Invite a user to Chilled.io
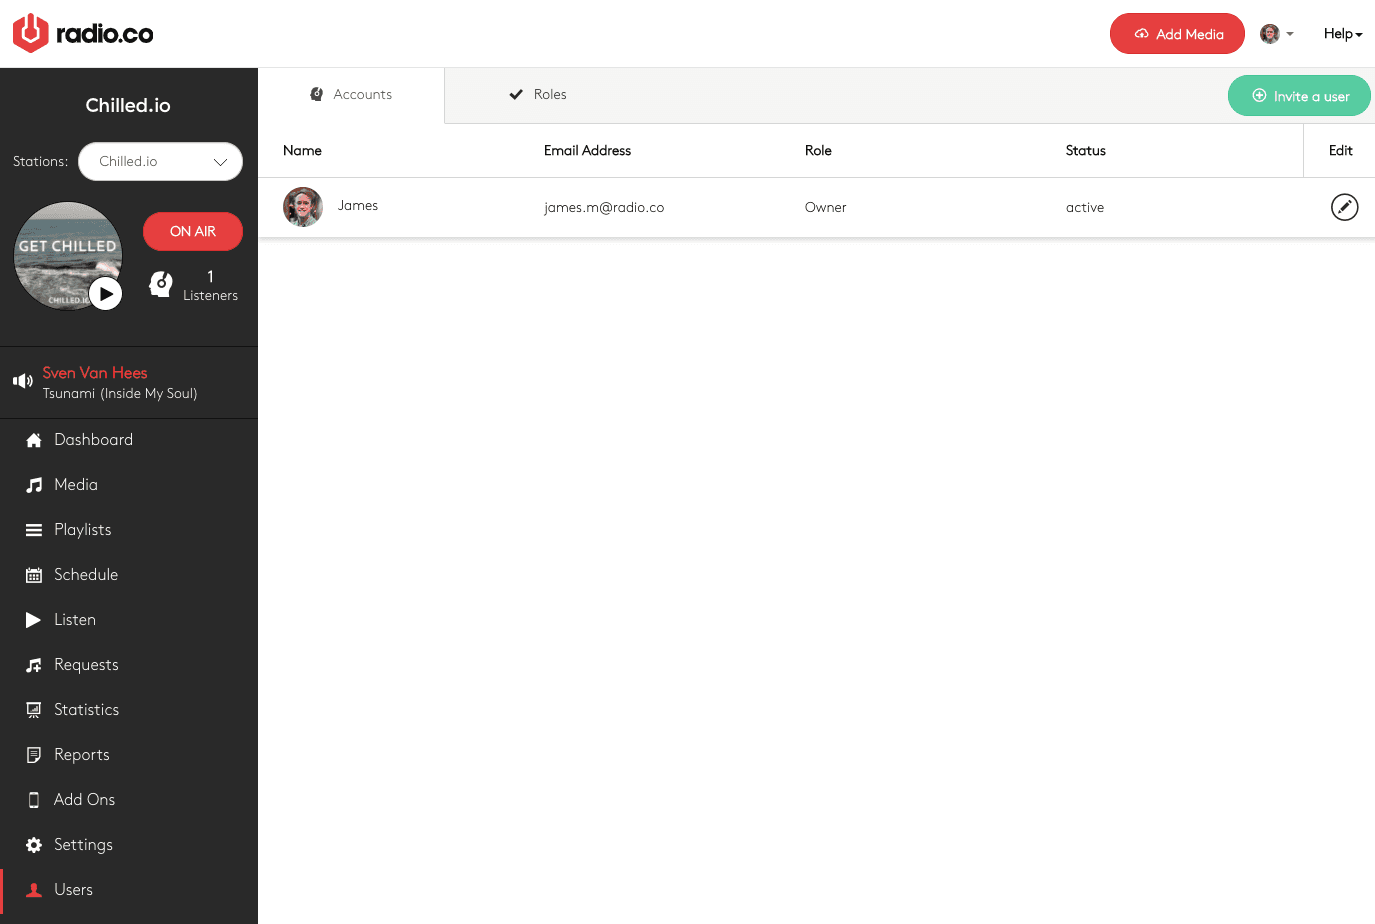This screenshot has width=1375, height=924. (x=1299, y=95)
